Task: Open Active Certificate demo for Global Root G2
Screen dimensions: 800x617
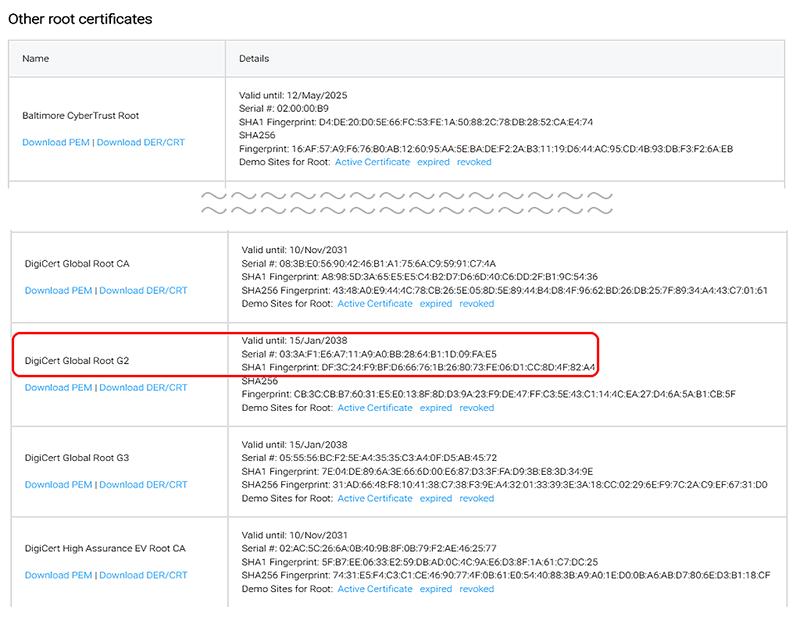Action: click(375, 408)
